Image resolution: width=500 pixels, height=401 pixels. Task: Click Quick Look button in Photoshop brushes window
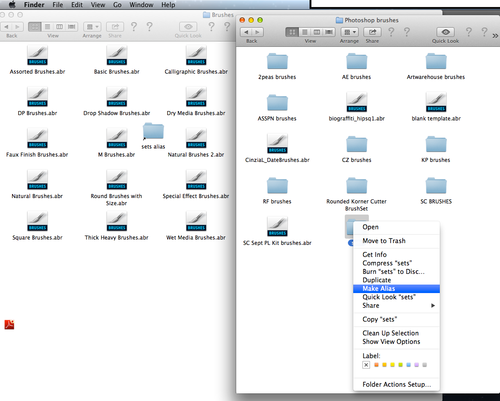point(446,32)
